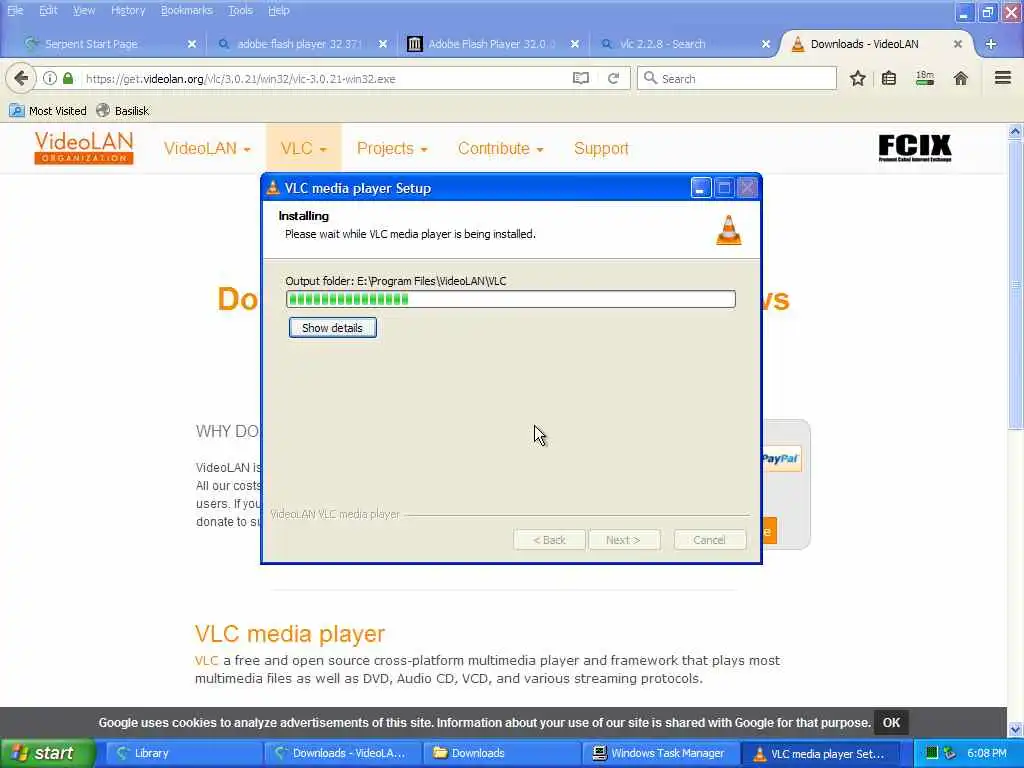Switch to Windows Task Manager taskbar button

click(661, 753)
